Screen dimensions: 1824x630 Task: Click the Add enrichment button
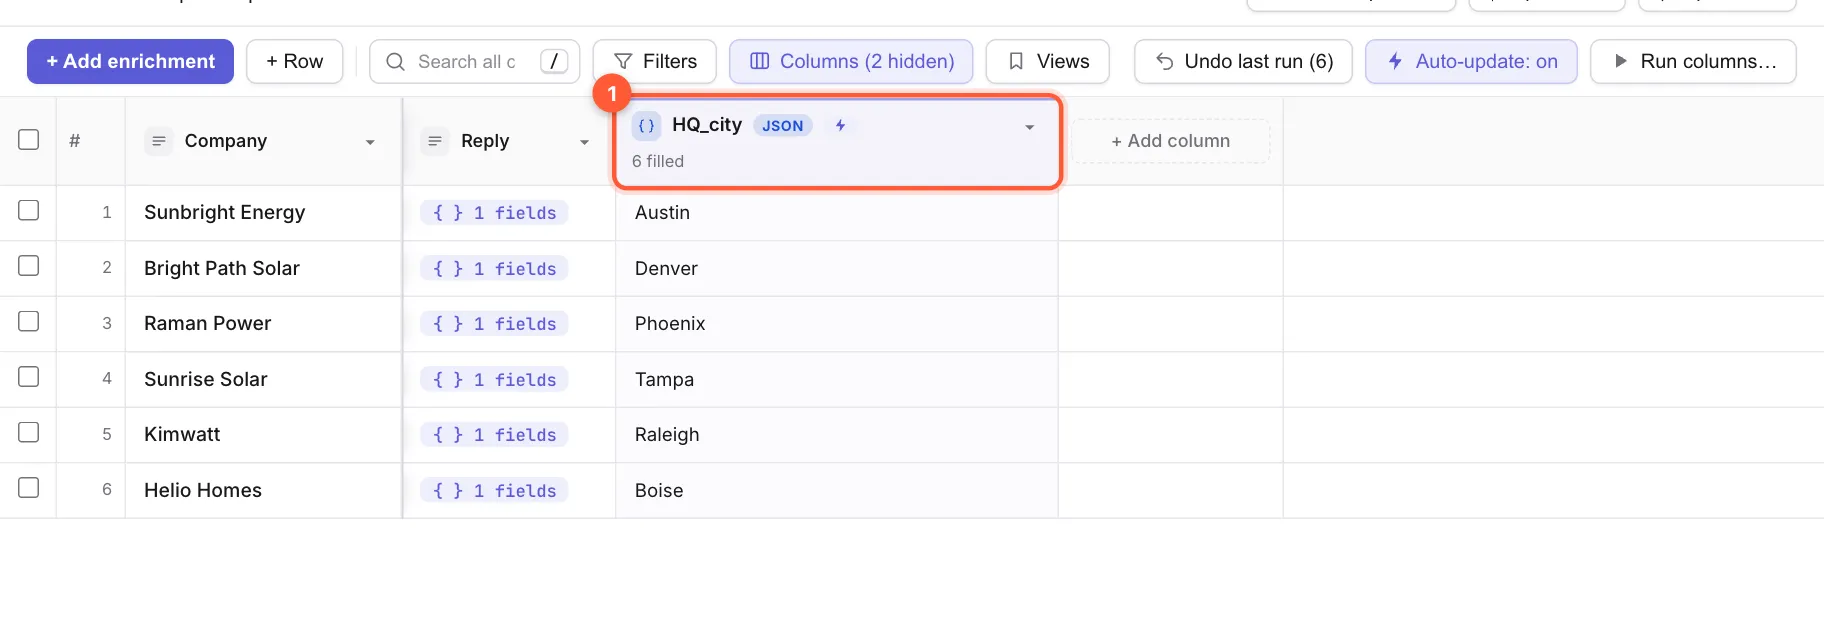[x=130, y=61]
